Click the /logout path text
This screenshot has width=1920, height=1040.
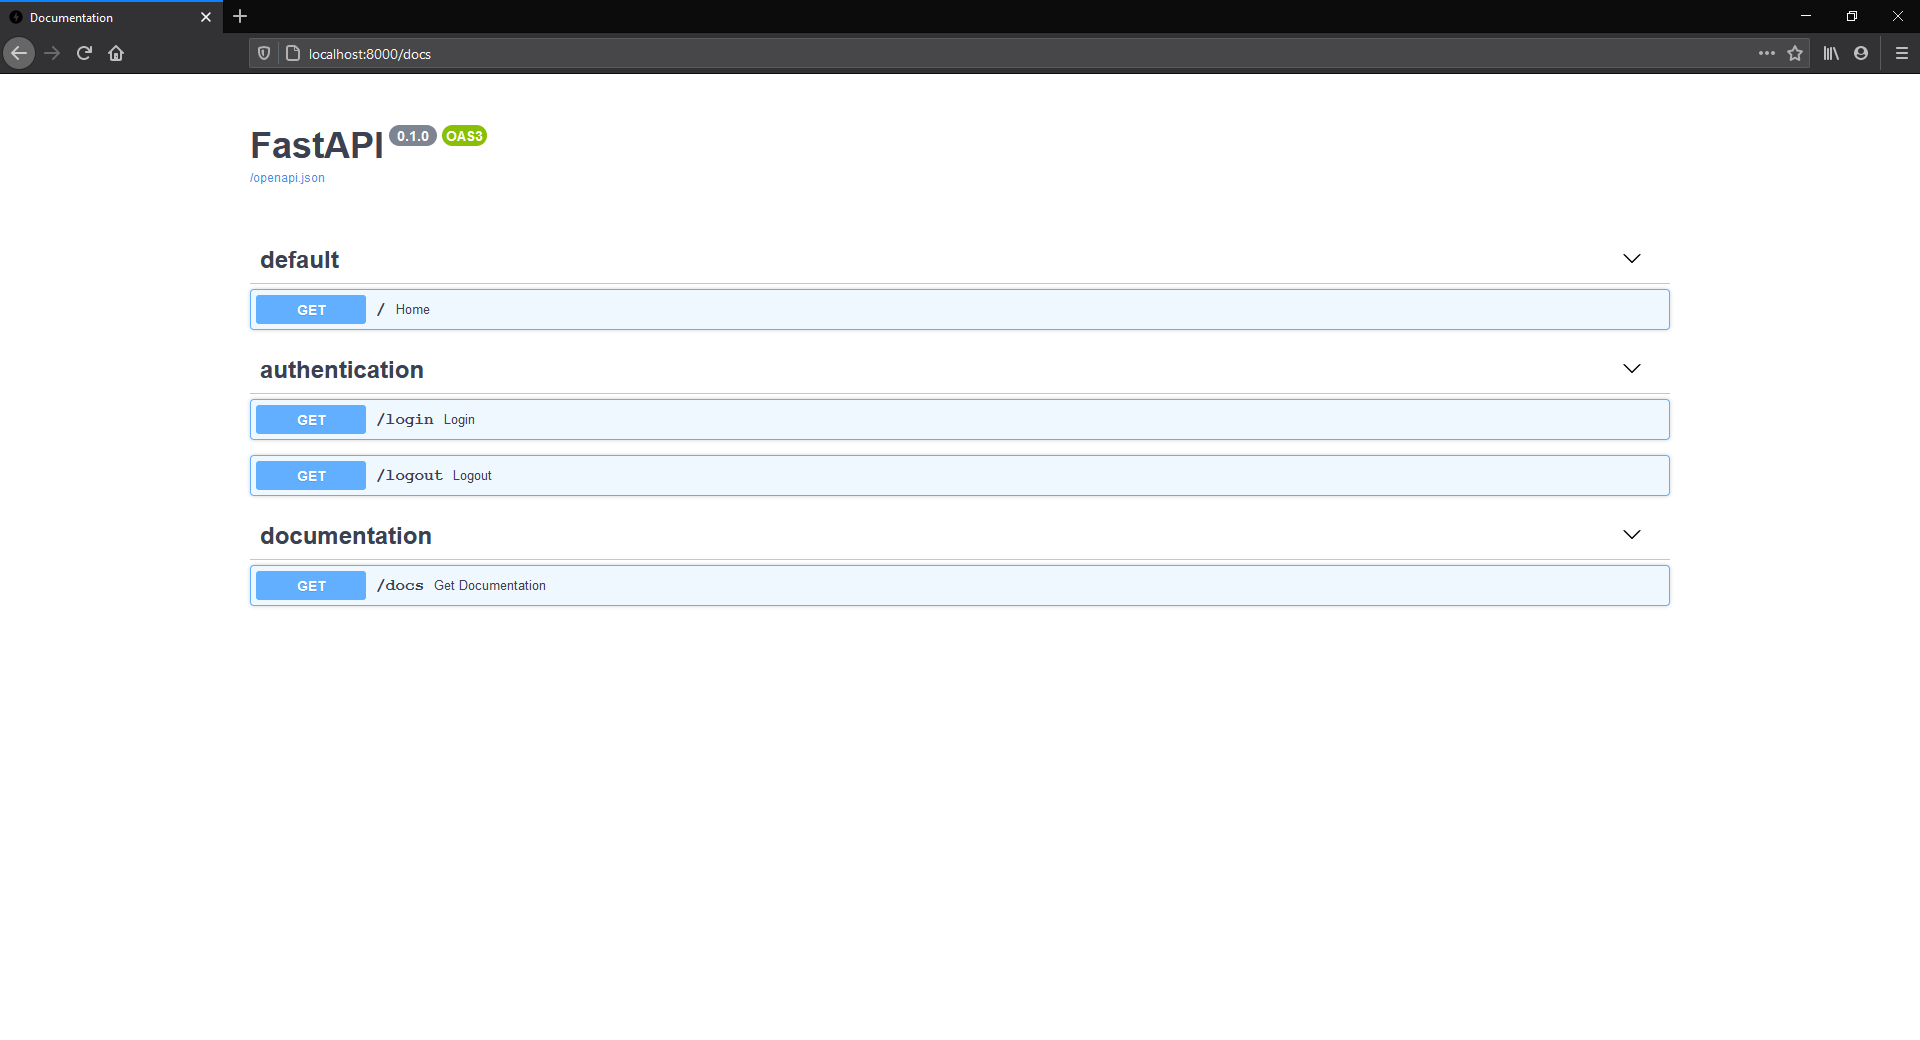tap(409, 476)
